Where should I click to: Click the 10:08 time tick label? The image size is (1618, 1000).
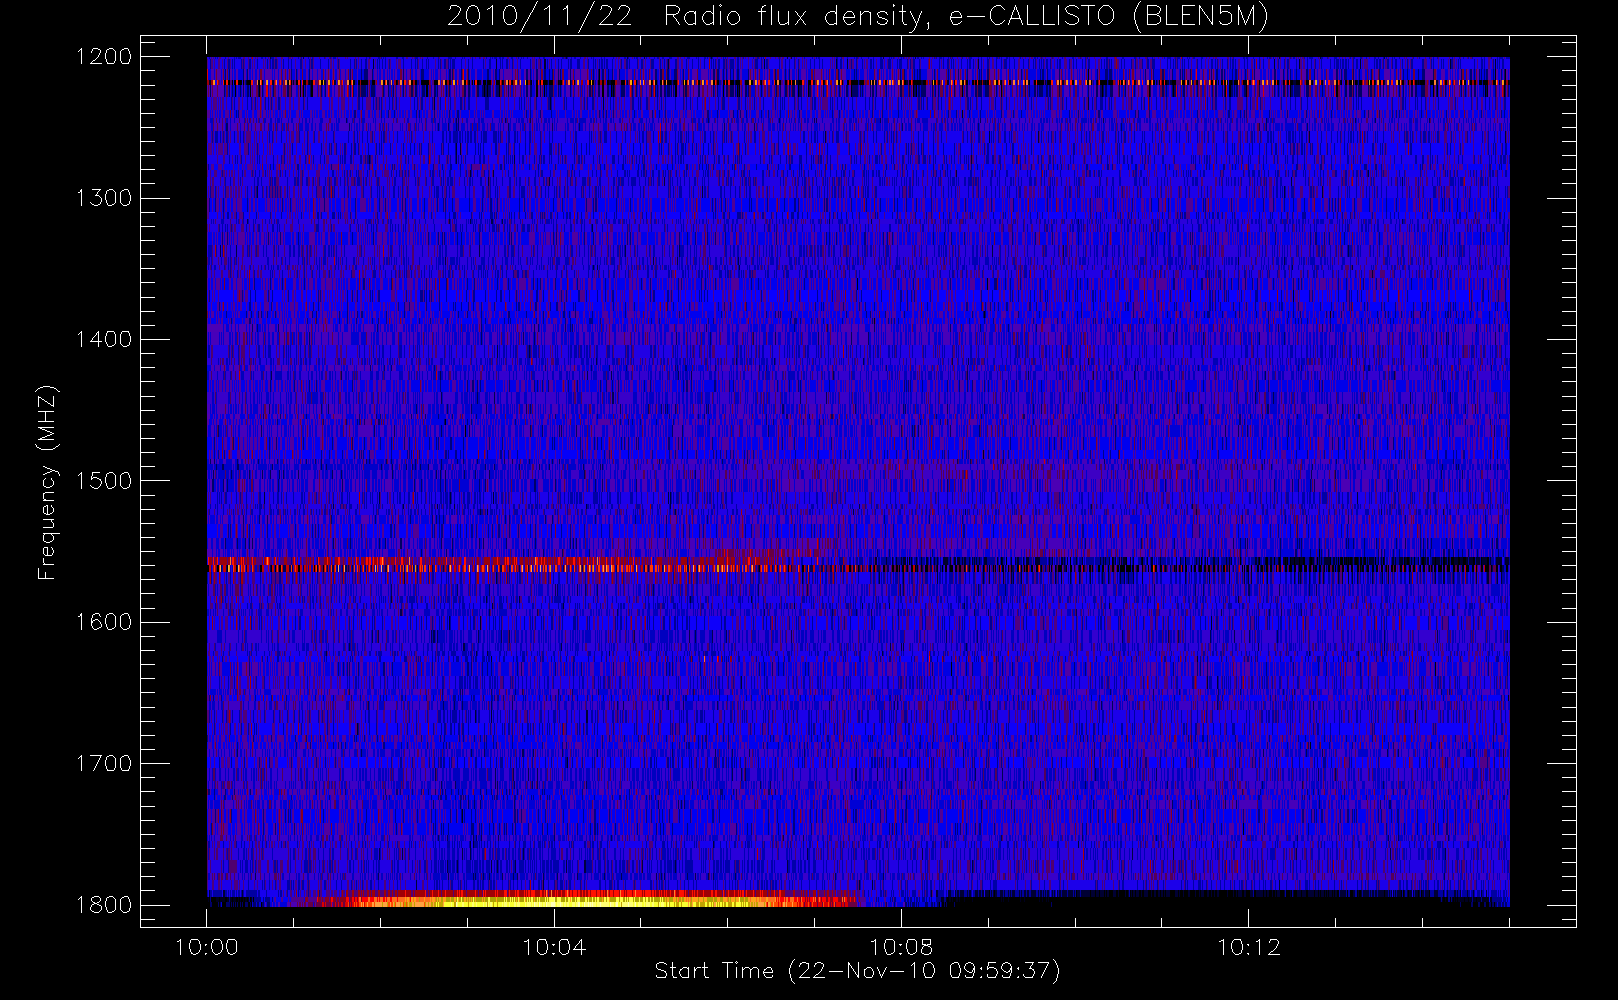click(x=901, y=947)
